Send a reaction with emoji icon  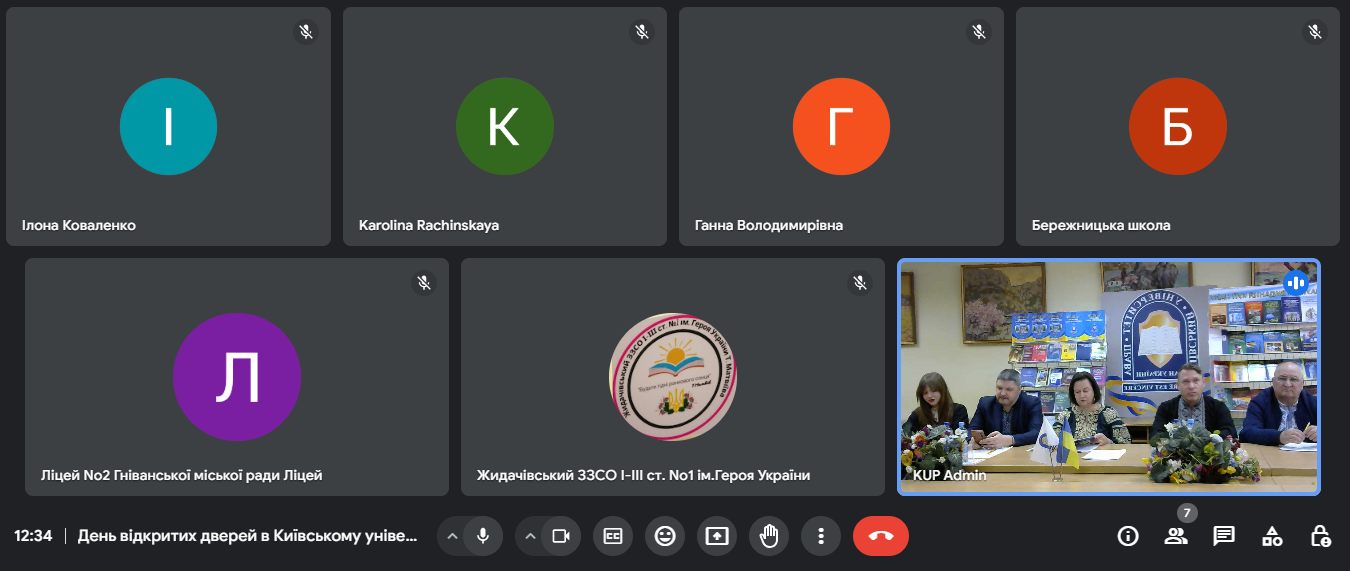[x=665, y=536]
